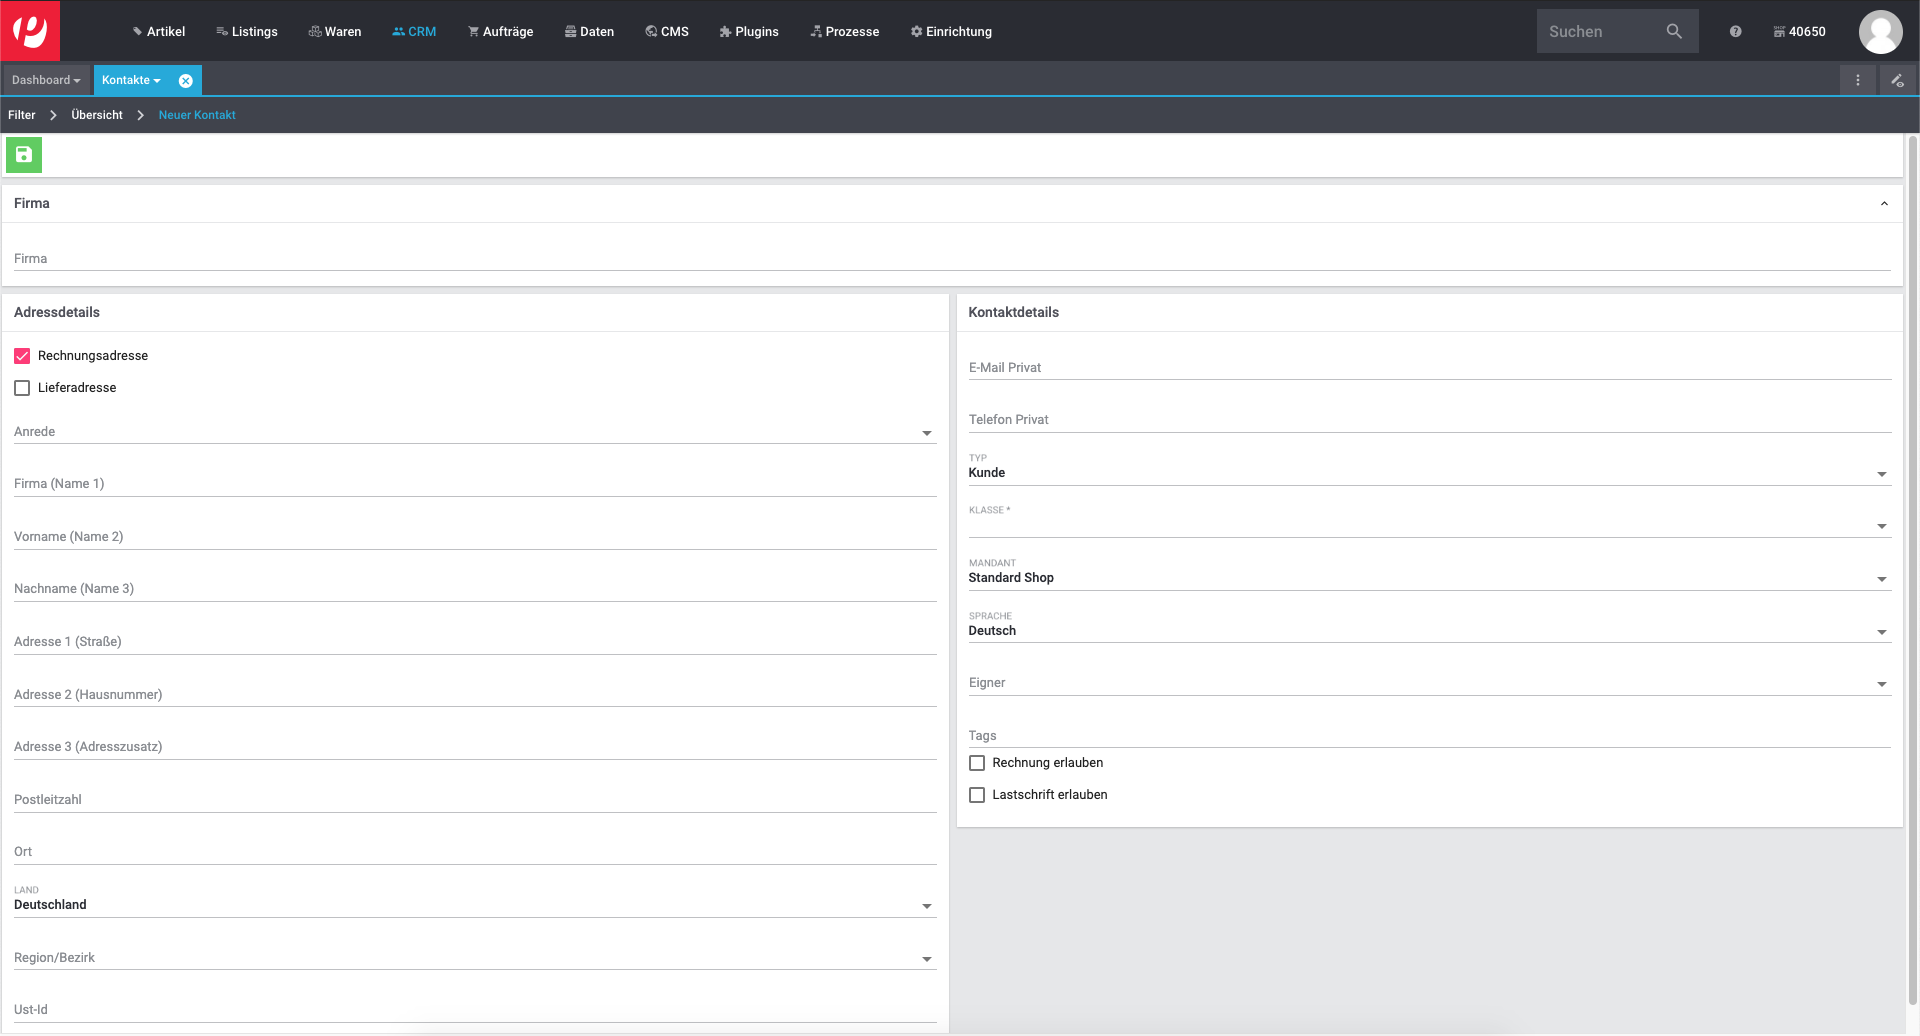Open the Plugins menu
This screenshot has height=1036, width=1920.
[749, 32]
